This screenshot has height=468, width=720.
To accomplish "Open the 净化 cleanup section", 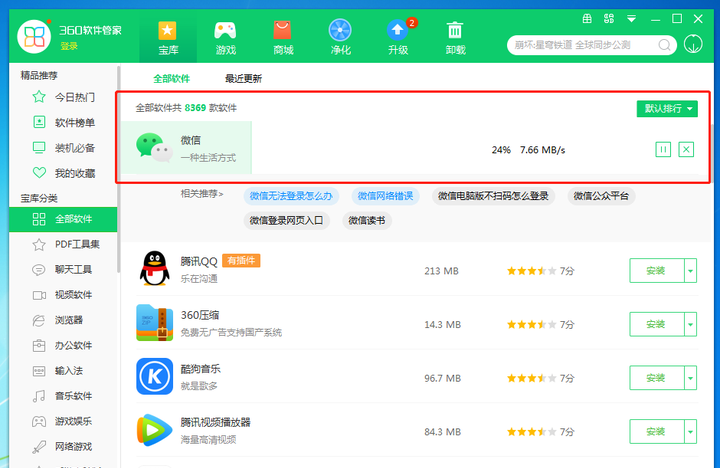I will [340, 38].
